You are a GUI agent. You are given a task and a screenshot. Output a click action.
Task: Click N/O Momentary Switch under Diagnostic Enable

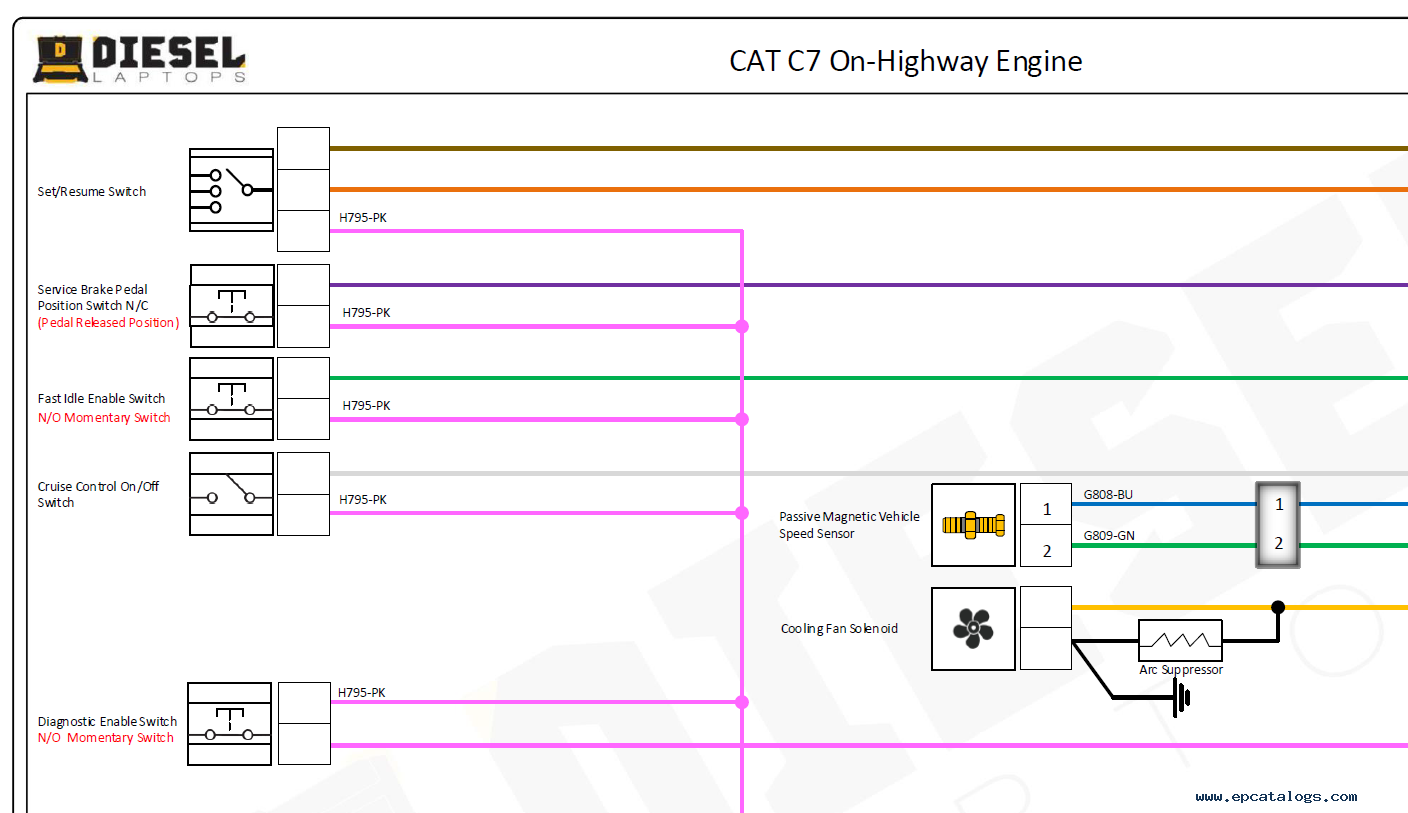tap(106, 737)
